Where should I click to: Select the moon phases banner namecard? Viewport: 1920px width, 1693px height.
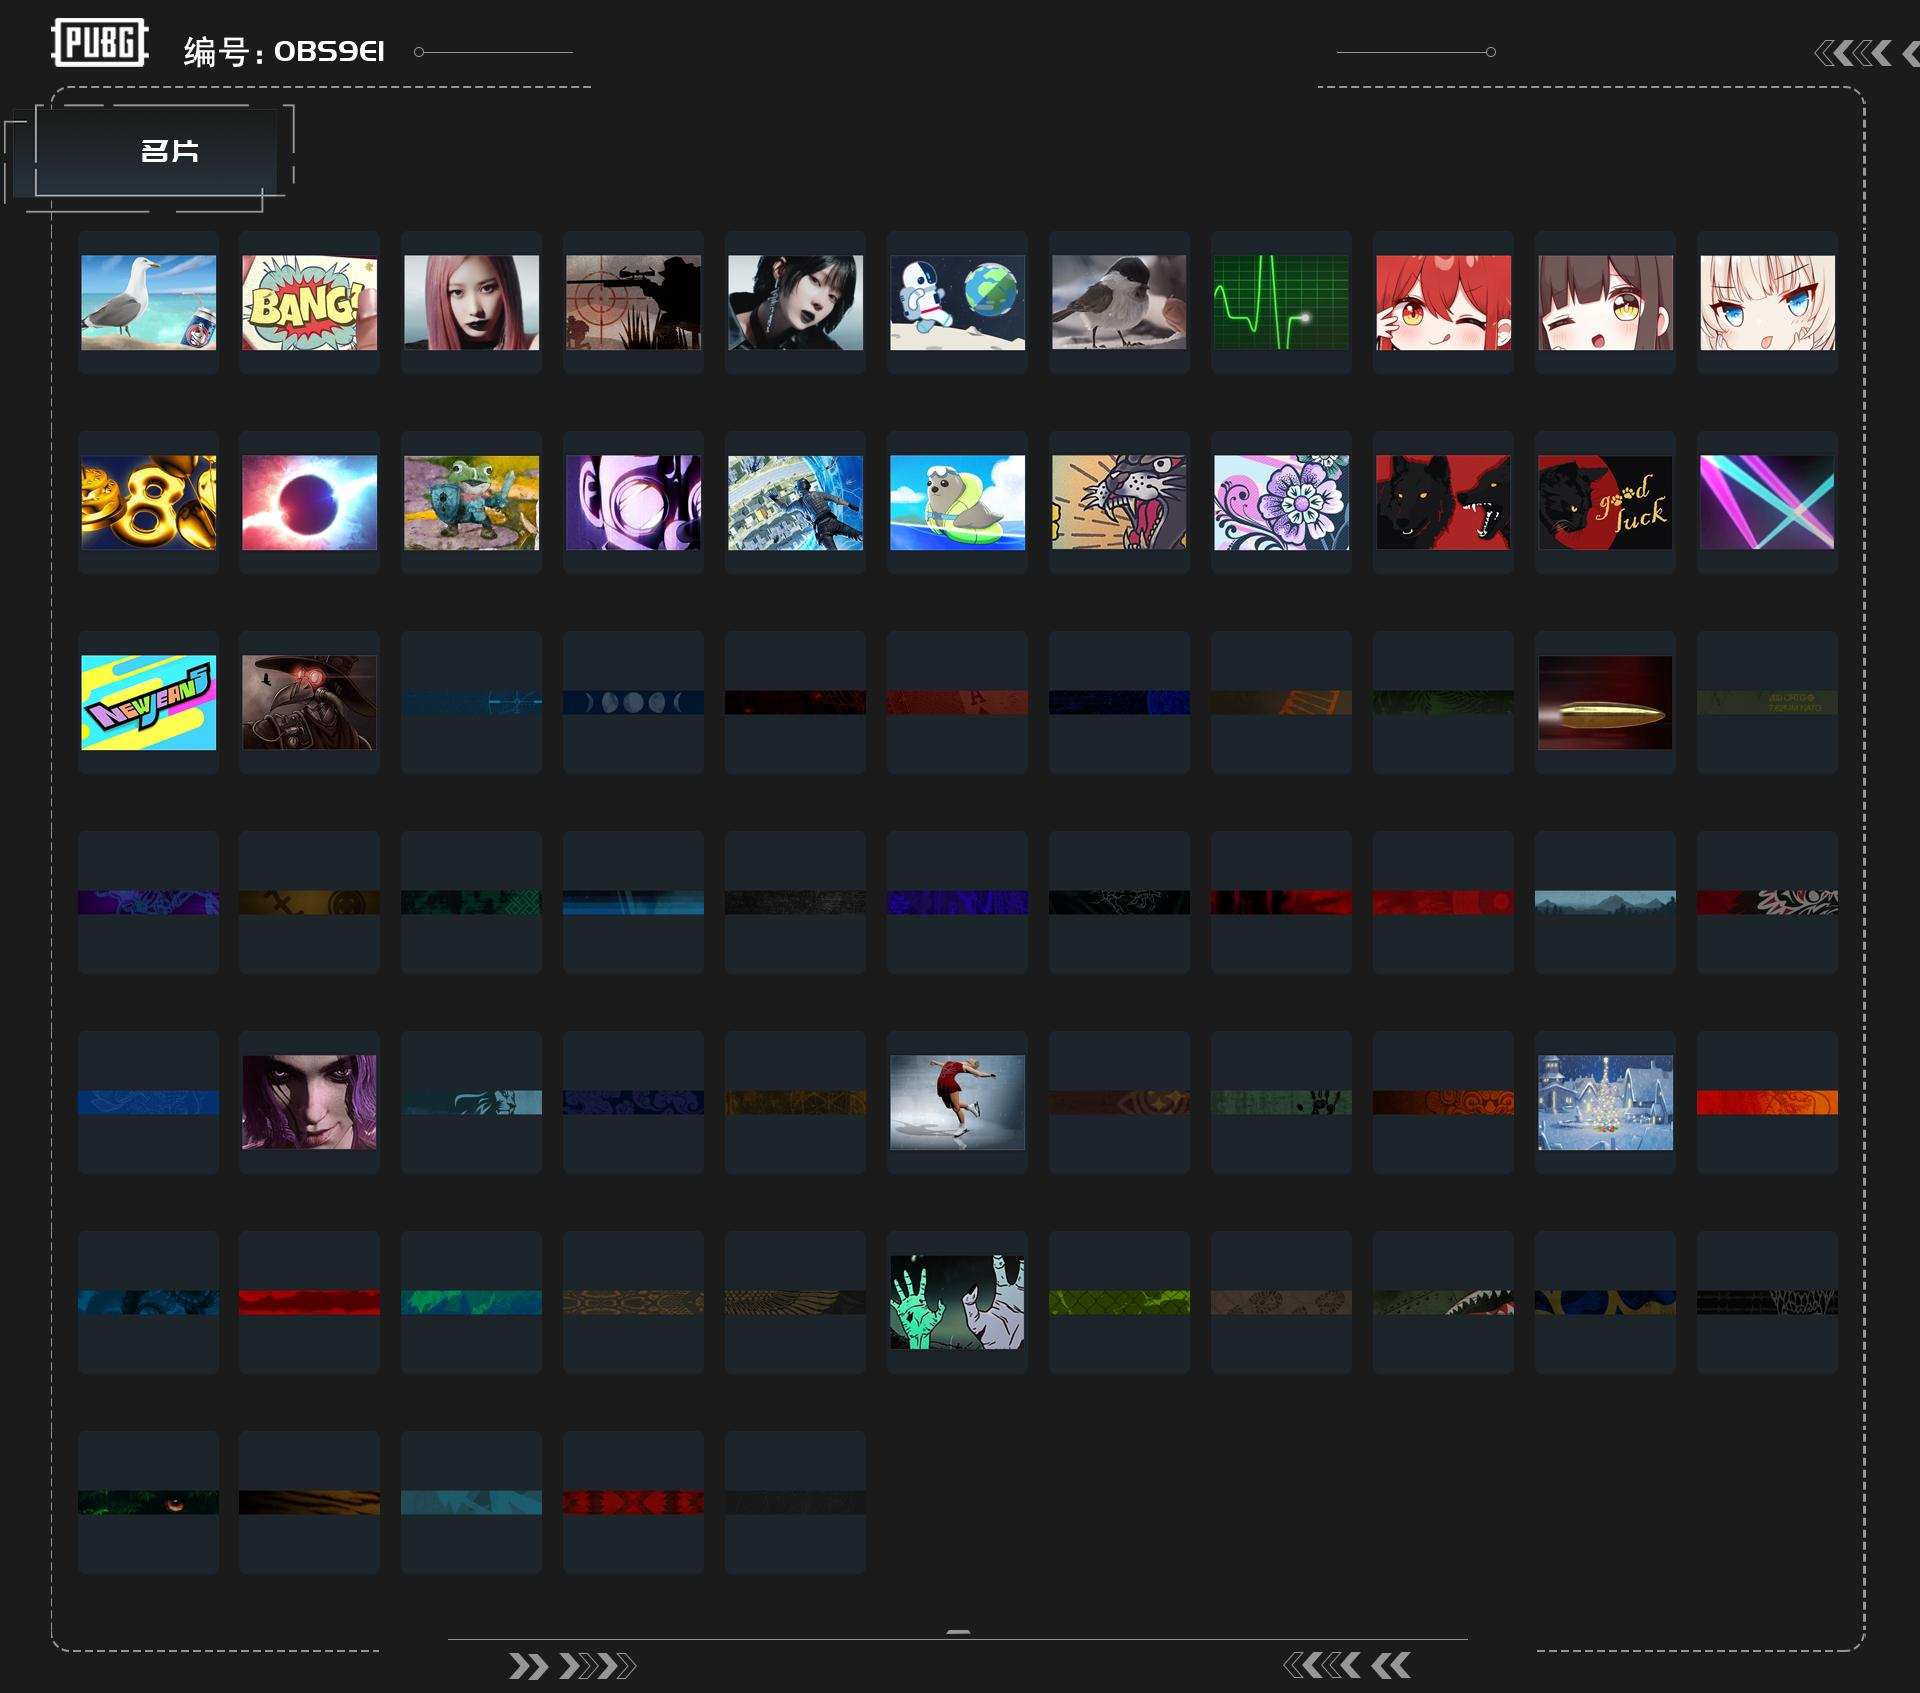(x=633, y=702)
